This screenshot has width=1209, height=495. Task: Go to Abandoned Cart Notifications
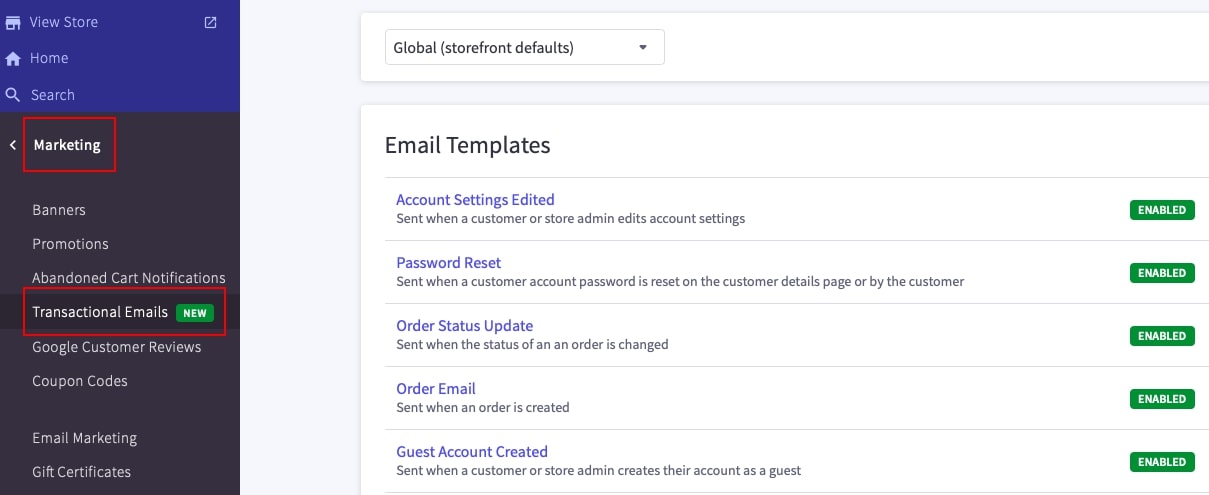click(x=128, y=278)
